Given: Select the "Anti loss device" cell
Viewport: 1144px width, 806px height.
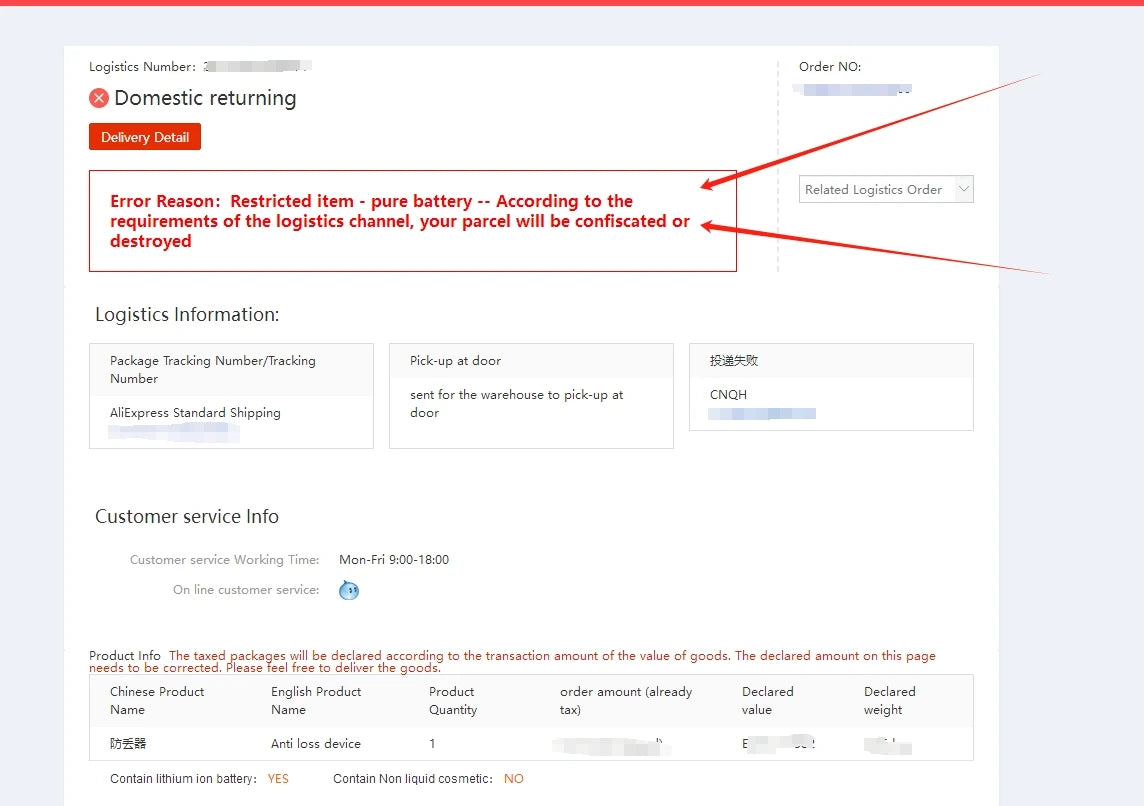Looking at the screenshot, I should pos(316,743).
